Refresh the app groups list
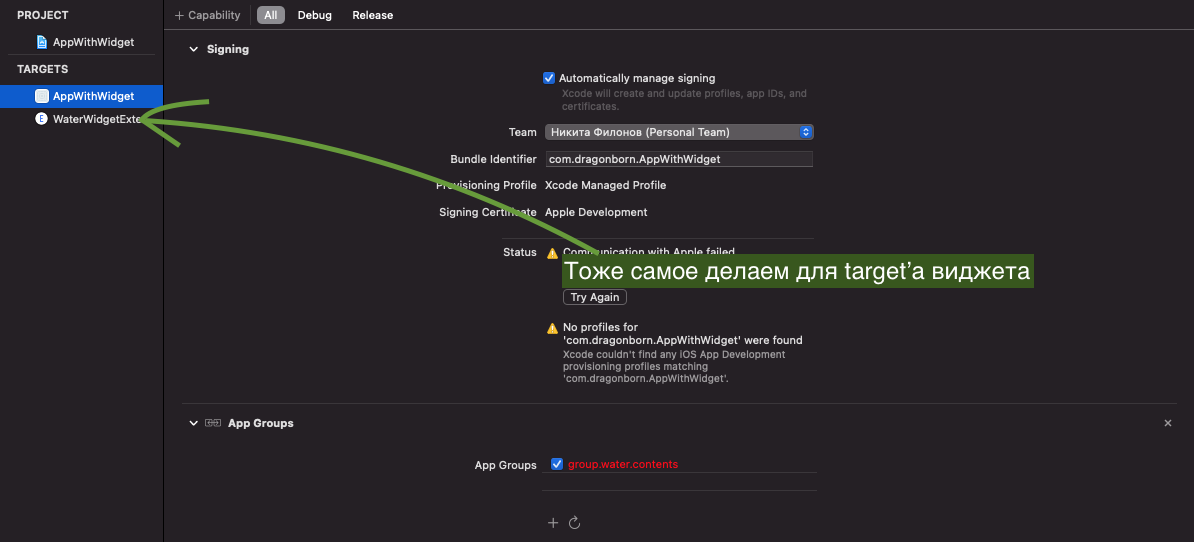This screenshot has width=1194, height=542. [575, 522]
